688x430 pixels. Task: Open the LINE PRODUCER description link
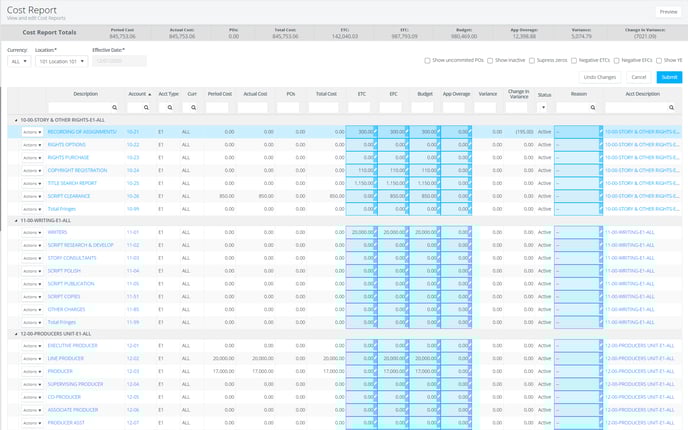[x=66, y=358]
